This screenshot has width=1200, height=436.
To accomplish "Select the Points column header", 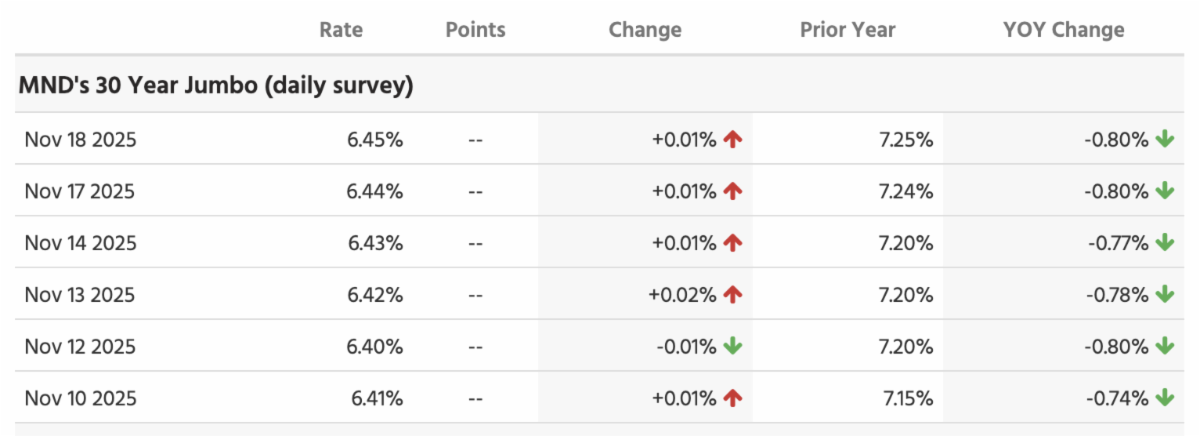I will point(475,30).
